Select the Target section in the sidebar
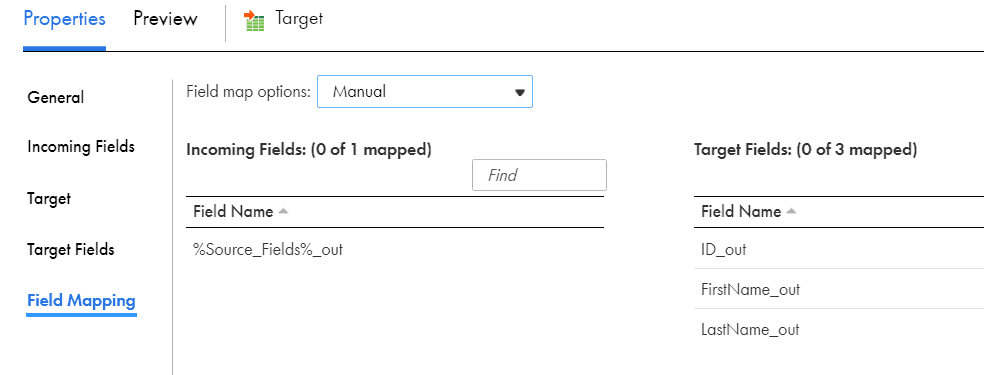This screenshot has width=984, height=375. click(x=49, y=199)
